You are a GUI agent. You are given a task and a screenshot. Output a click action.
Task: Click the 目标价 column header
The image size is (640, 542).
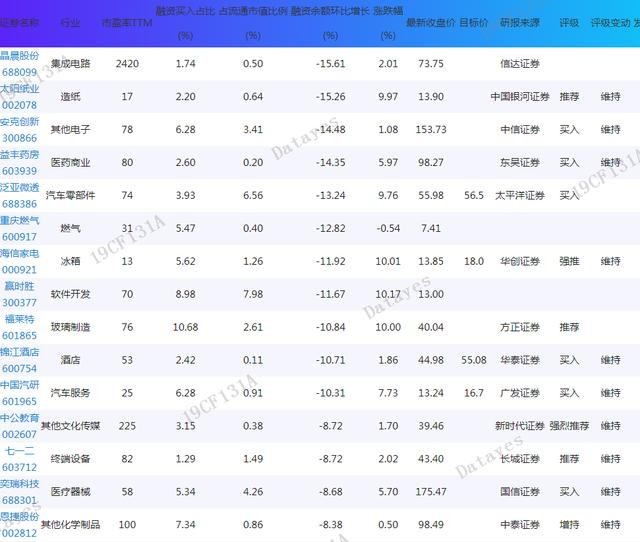point(474,22)
